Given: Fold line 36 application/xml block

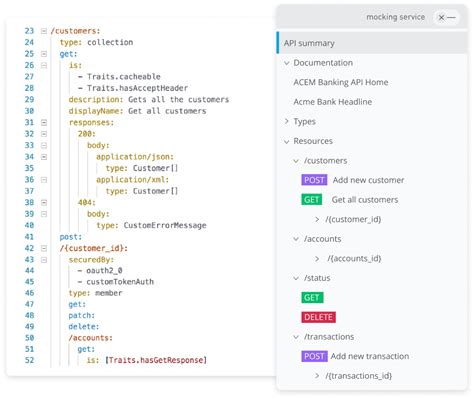Looking at the screenshot, I should tap(44, 180).
